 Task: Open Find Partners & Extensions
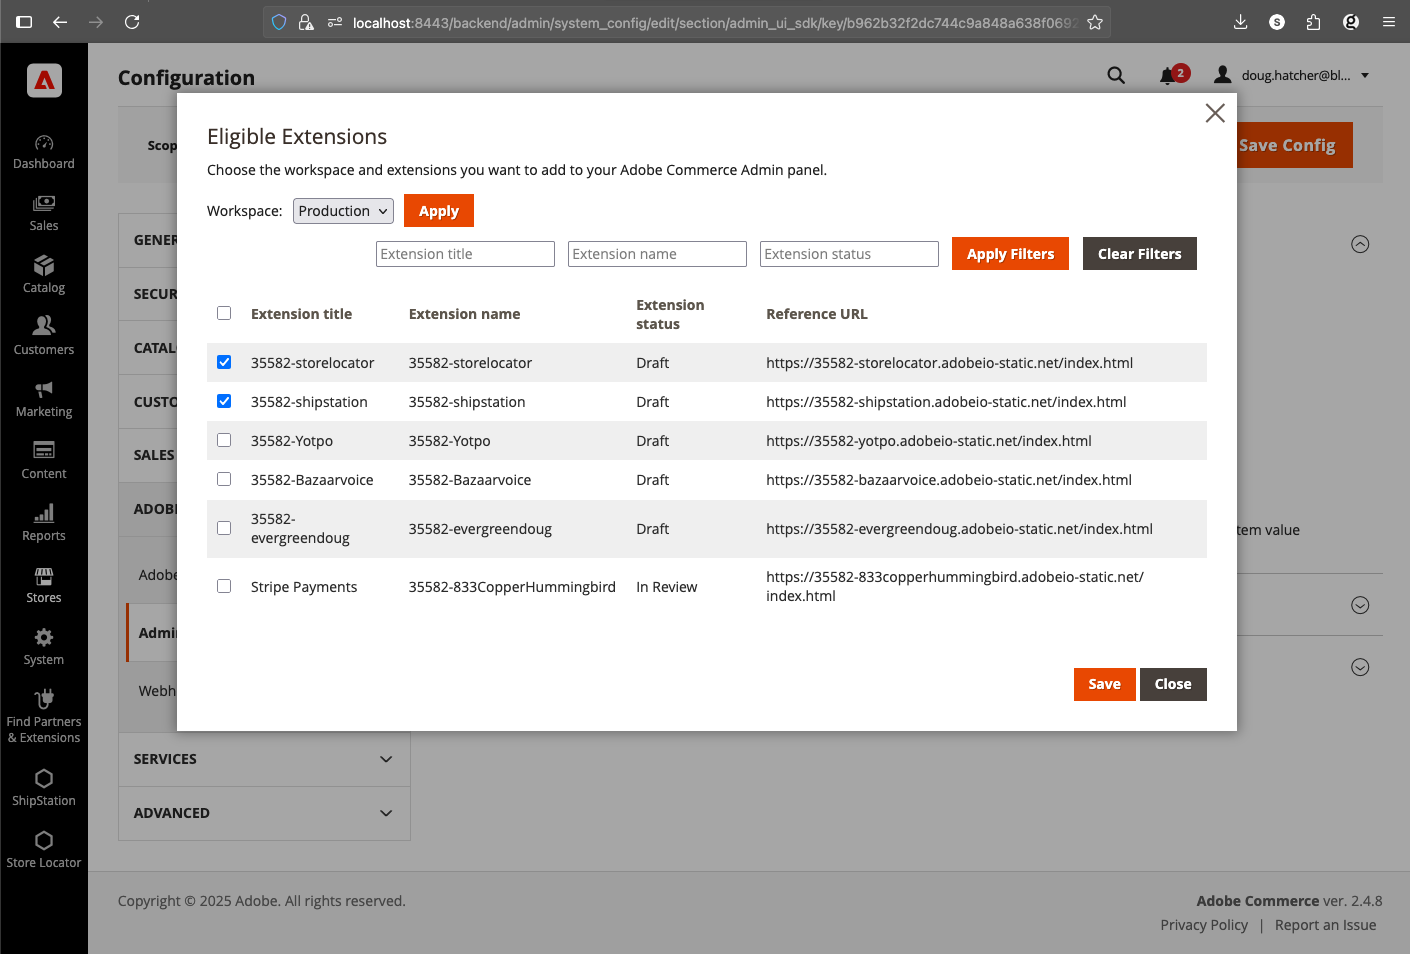[44, 717]
